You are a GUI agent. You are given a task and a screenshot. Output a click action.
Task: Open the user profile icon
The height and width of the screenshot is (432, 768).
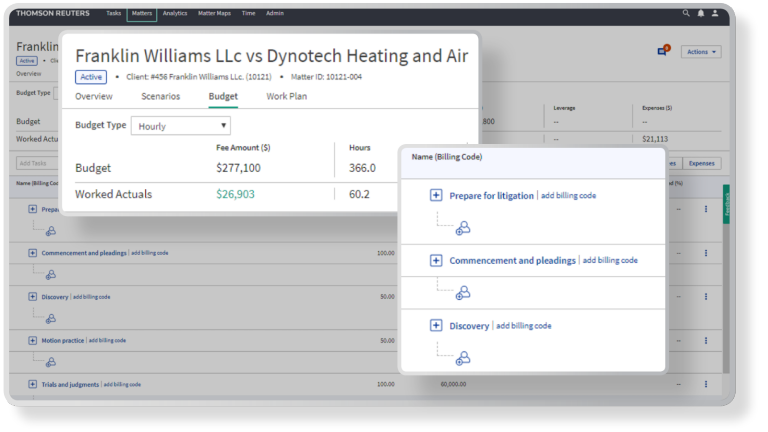(x=714, y=13)
